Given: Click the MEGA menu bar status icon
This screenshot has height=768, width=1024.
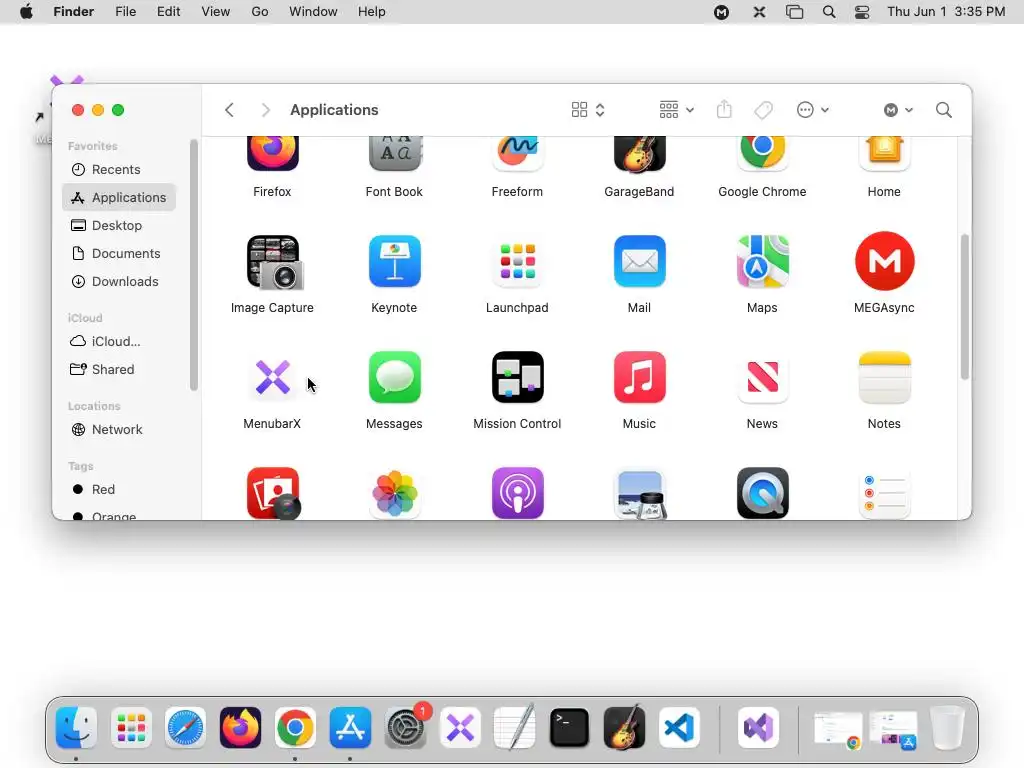Looking at the screenshot, I should [722, 12].
